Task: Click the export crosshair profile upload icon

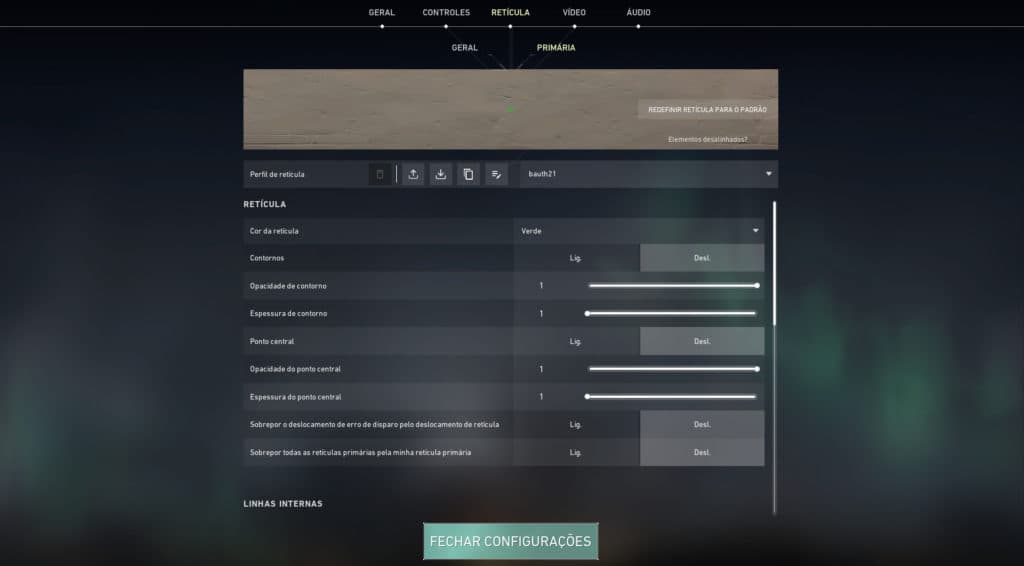Action: (x=413, y=174)
